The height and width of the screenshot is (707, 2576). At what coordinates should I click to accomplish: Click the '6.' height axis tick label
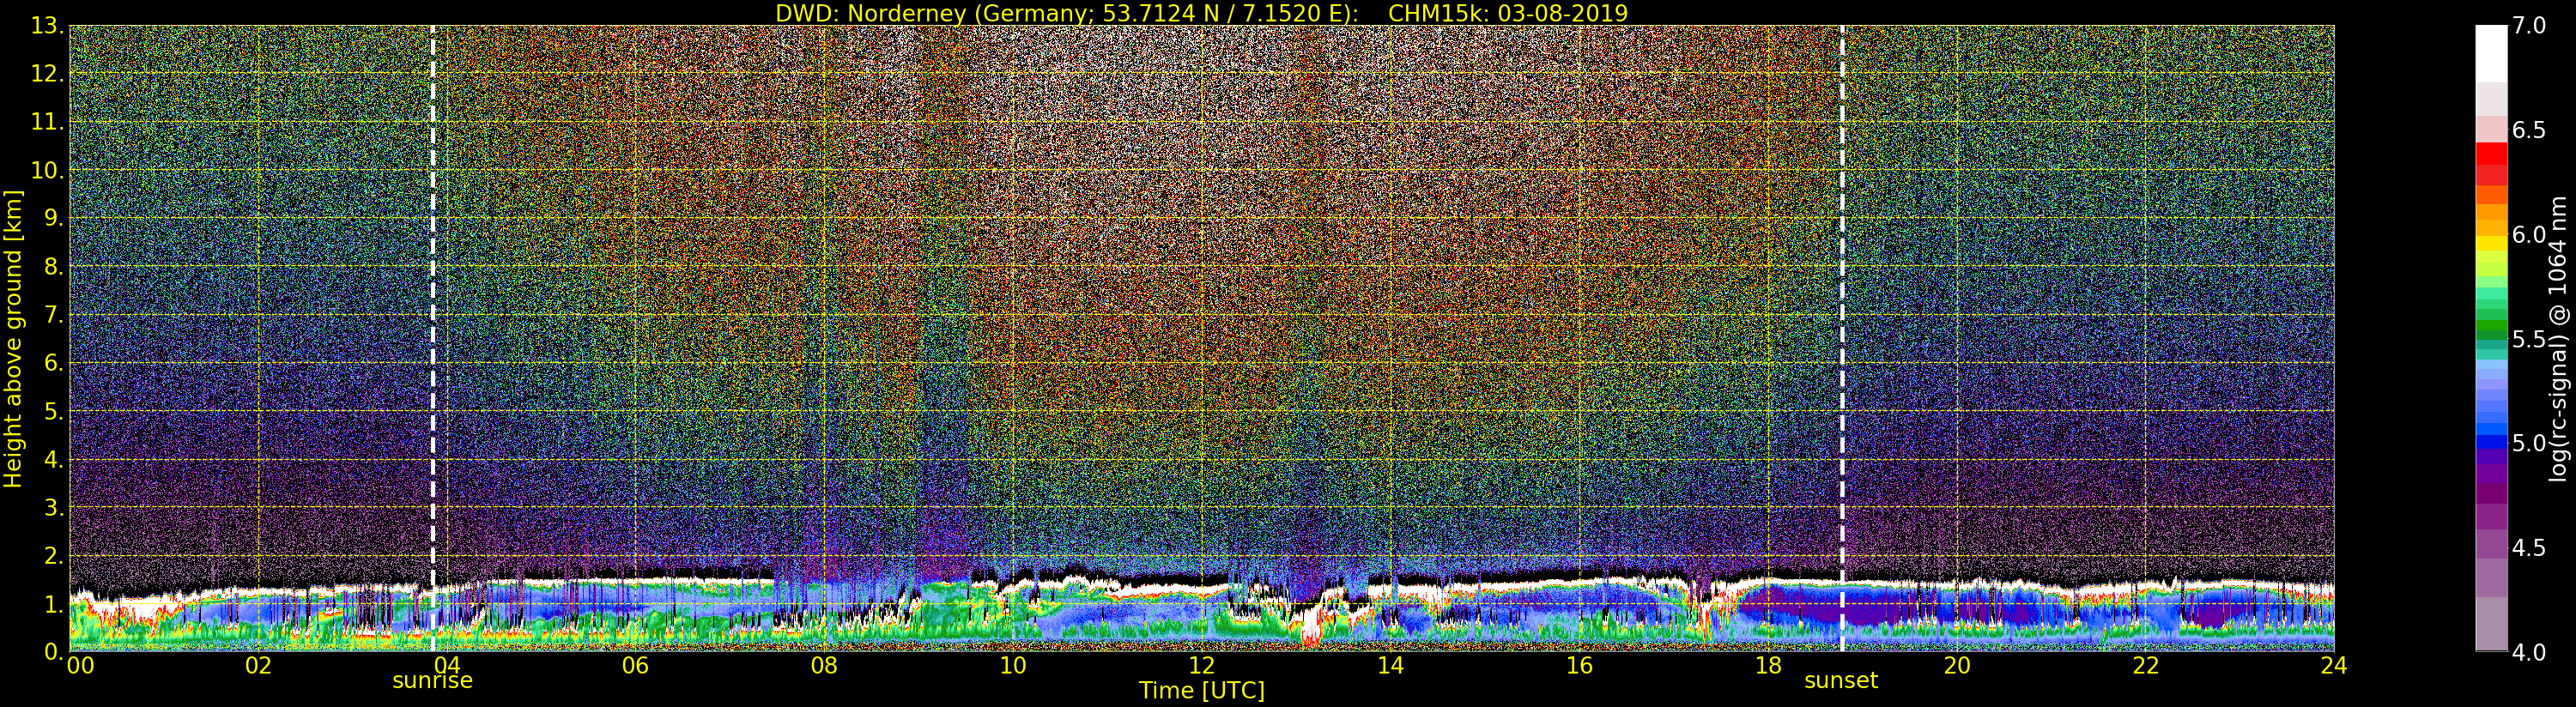[54, 363]
